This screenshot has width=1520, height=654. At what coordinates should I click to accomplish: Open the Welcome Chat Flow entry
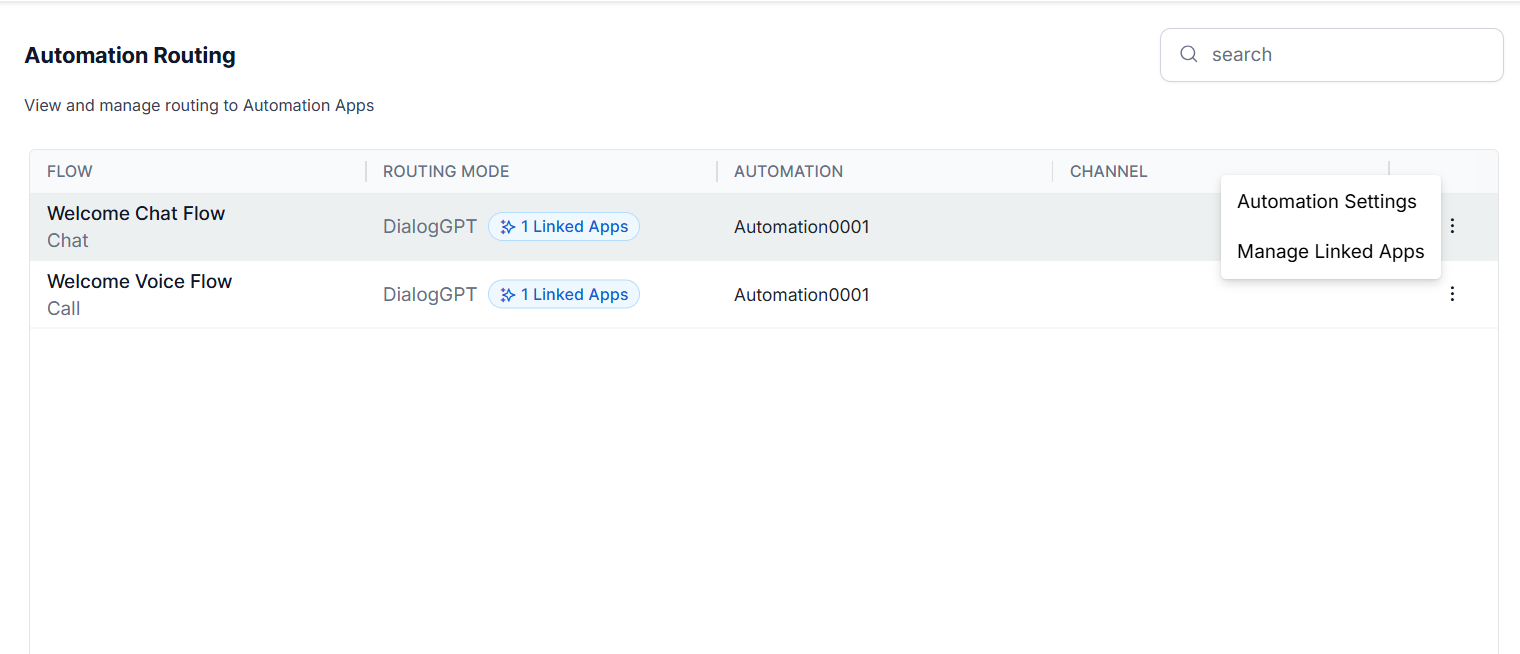[136, 214]
